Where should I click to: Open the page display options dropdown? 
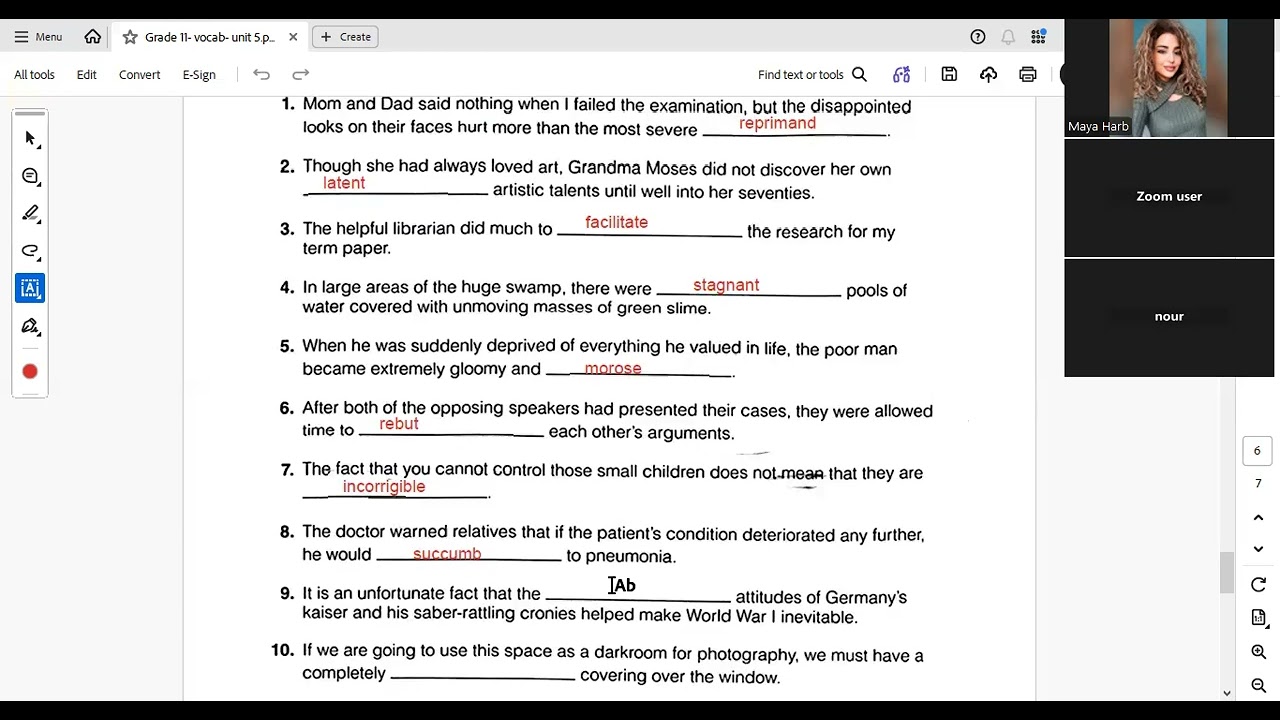pos(1258,618)
